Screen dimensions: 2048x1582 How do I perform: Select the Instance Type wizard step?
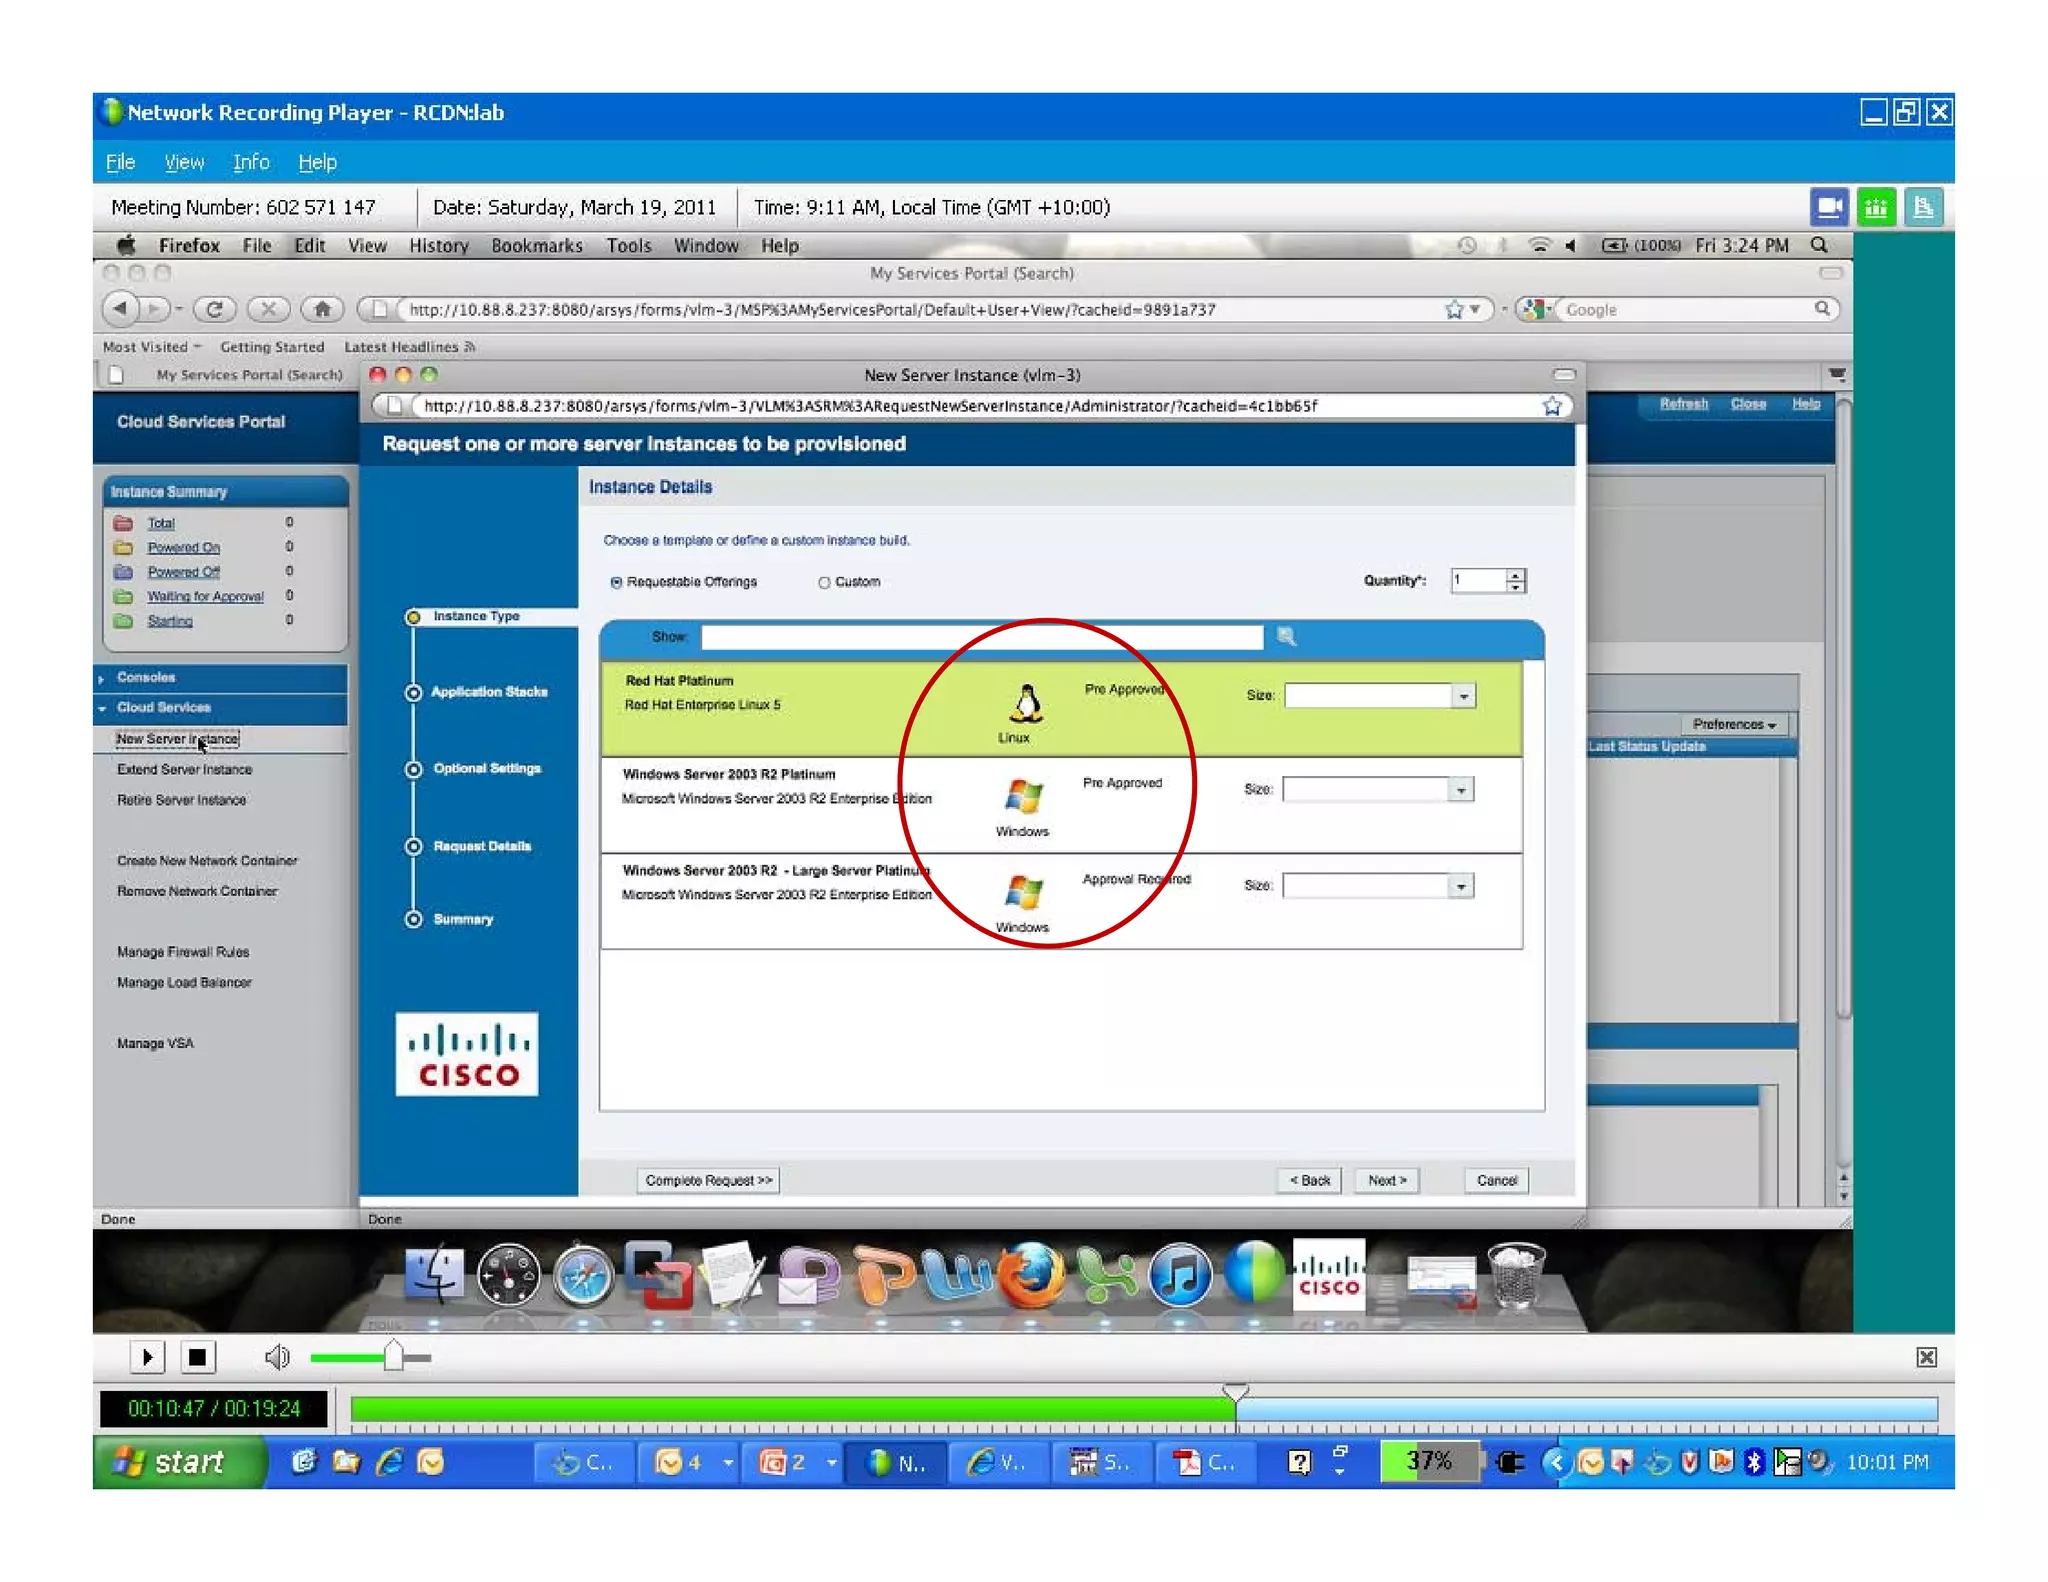(x=475, y=617)
